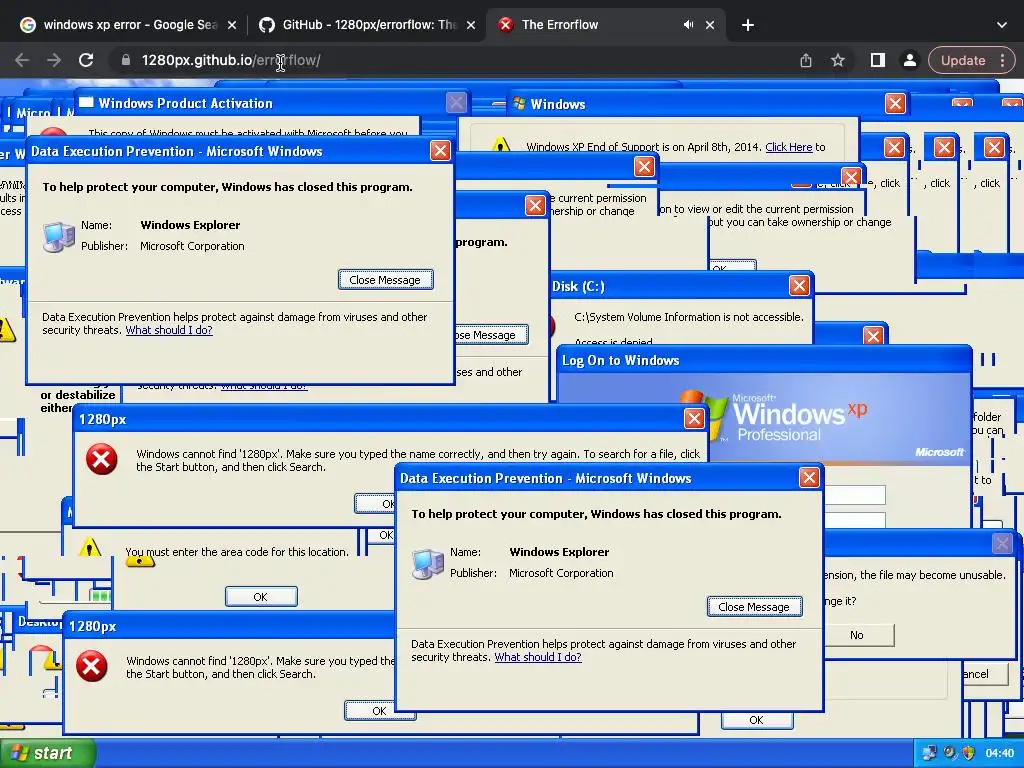This screenshot has height=768, width=1024.
Task: Go back using the browser back arrow
Action: pyautogui.click(x=22, y=60)
